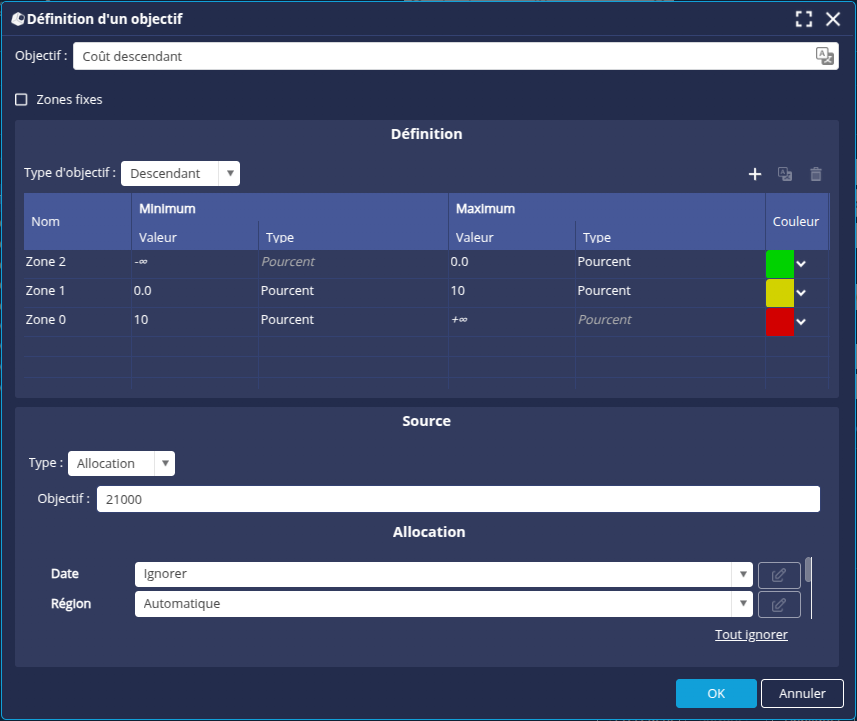Click the edit icon for Région allocation
Screen dimensions: 857x721
(x=779, y=604)
